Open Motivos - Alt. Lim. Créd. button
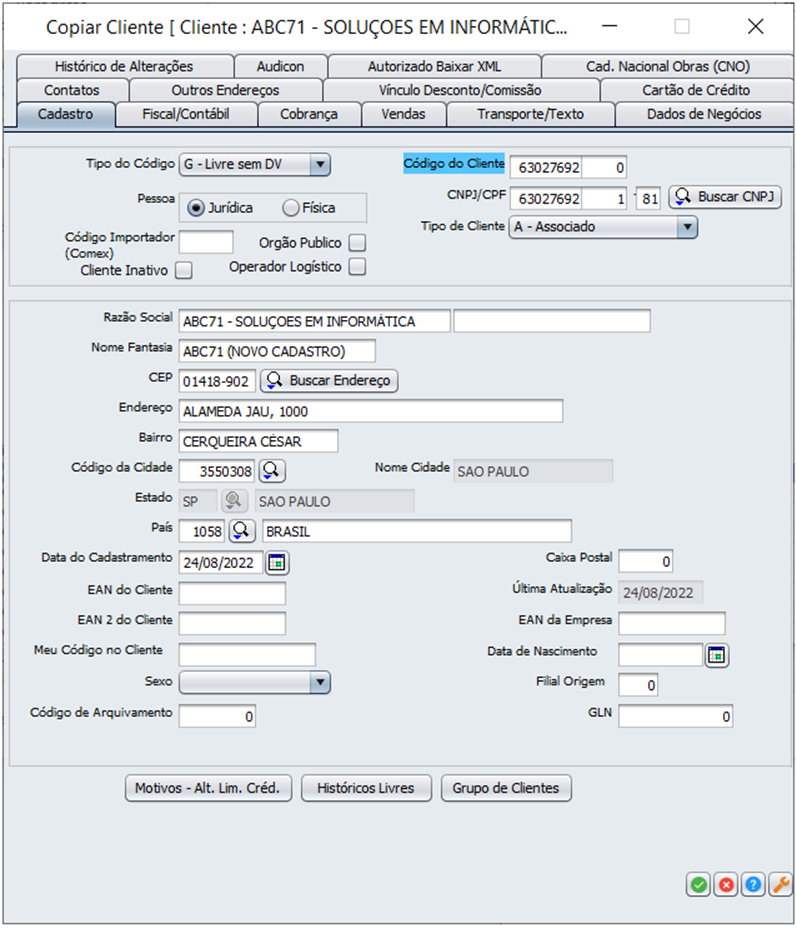 pyautogui.click(x=208, y=788)
